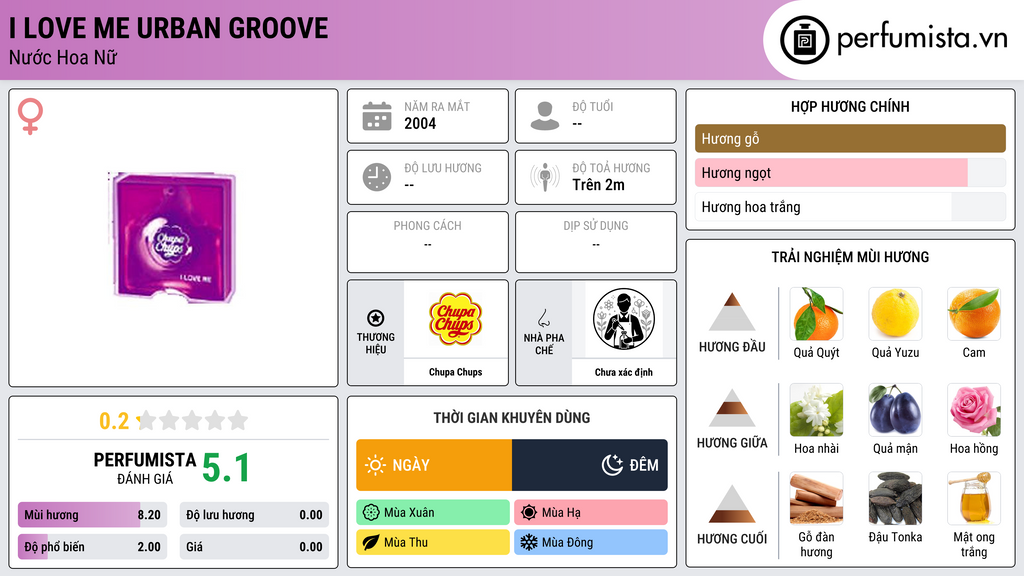Image resolution: width=1024 pixels, height=576 pixels.
Task: Click the Hợp hương chính heading
Action: click(x=850, y=106)
